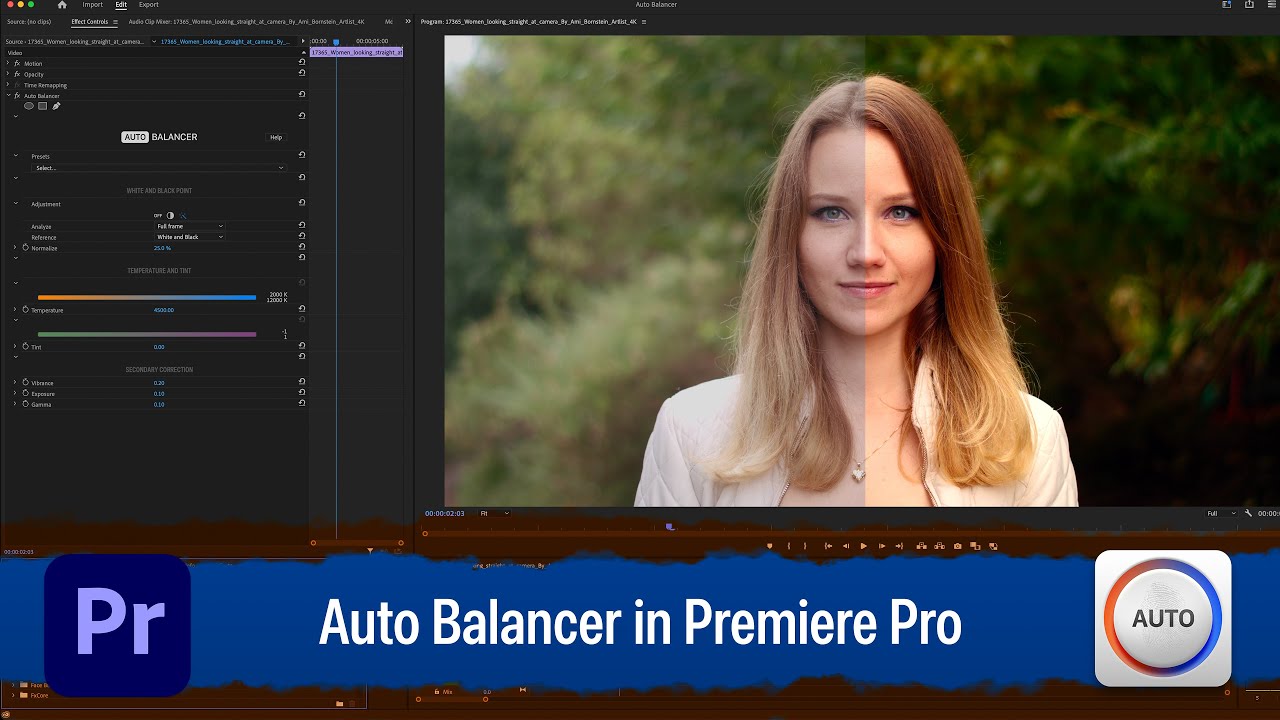Viewport: 1280px width, 720px height.
Task: Click the green-magenta tint gradient bar
Action: tap(147, 334)
